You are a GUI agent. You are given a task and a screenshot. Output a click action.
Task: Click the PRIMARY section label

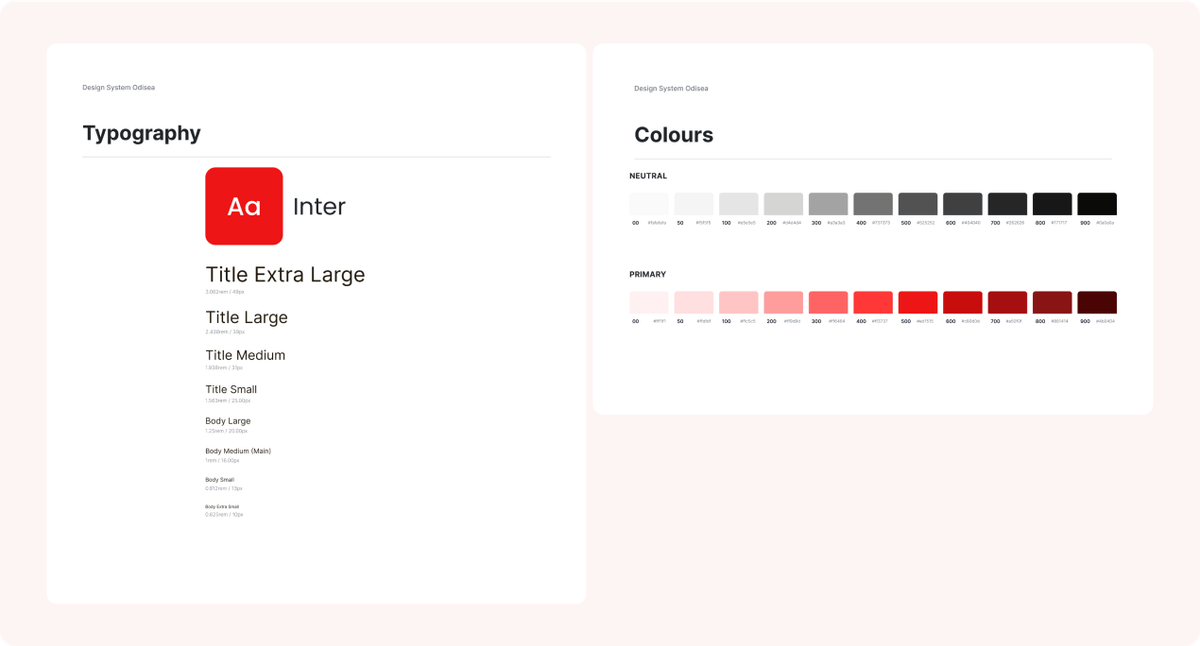[x=647, y=274]
